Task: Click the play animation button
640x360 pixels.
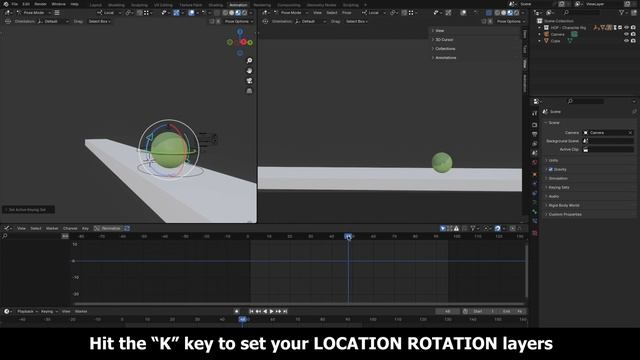Action: point(271,311)
